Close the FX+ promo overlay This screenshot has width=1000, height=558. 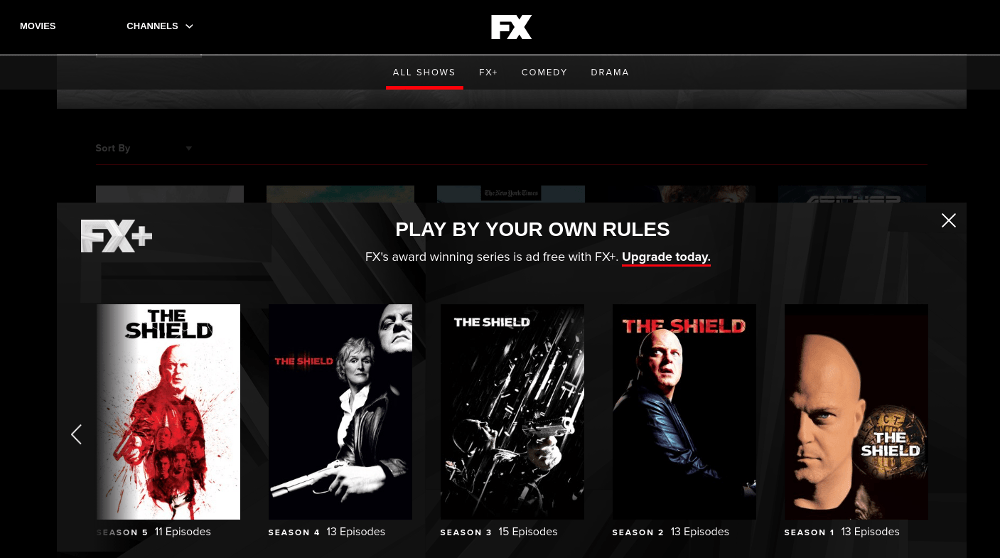pos(948,221)
